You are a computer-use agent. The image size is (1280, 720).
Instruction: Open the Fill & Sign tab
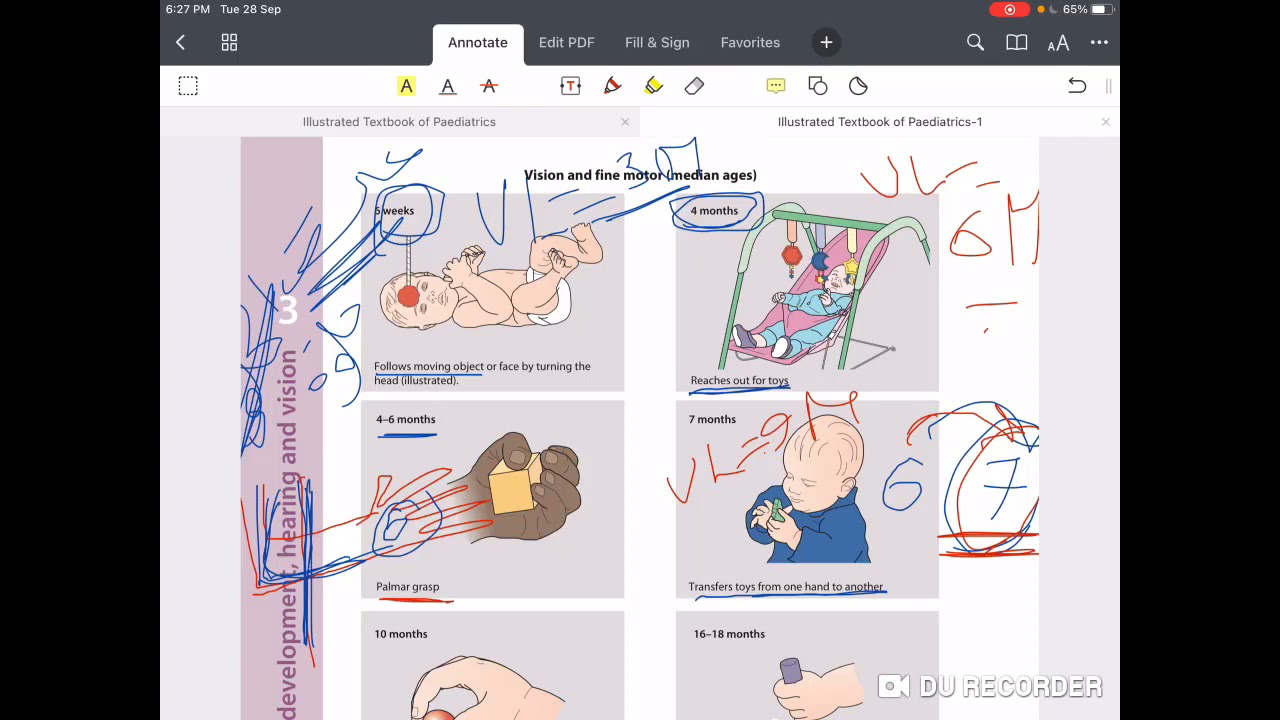(657, 42)
